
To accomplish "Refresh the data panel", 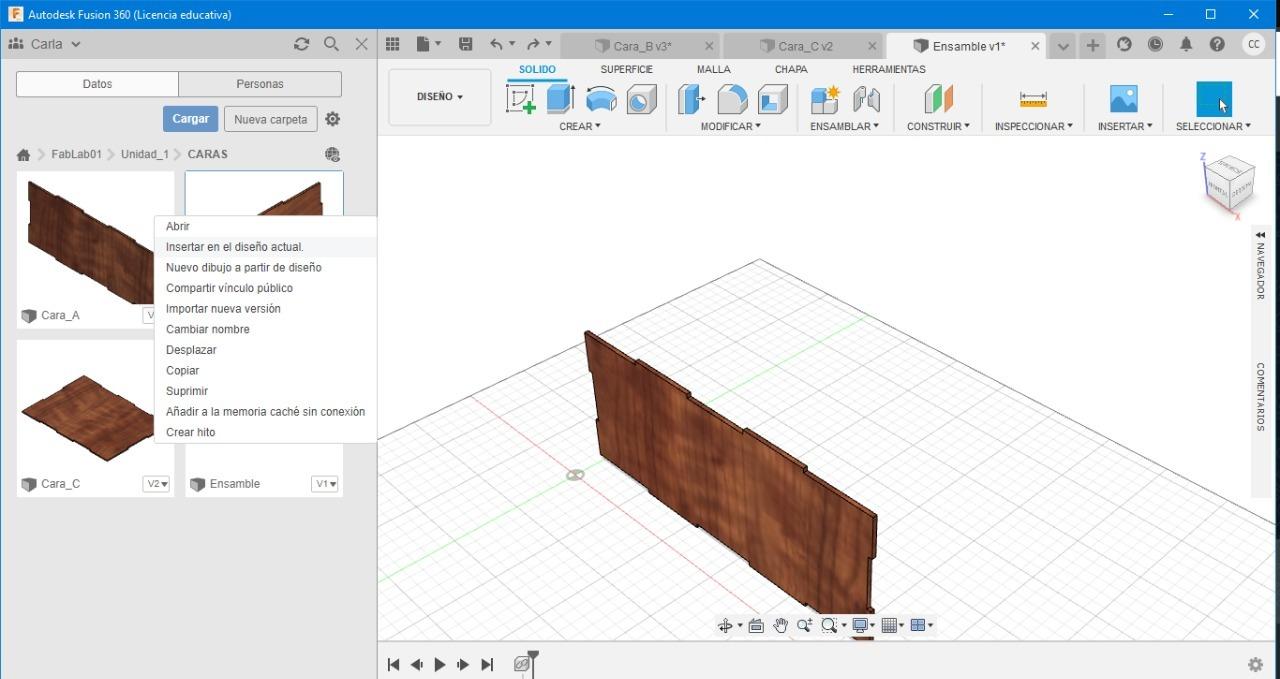I will pos(301,44).
